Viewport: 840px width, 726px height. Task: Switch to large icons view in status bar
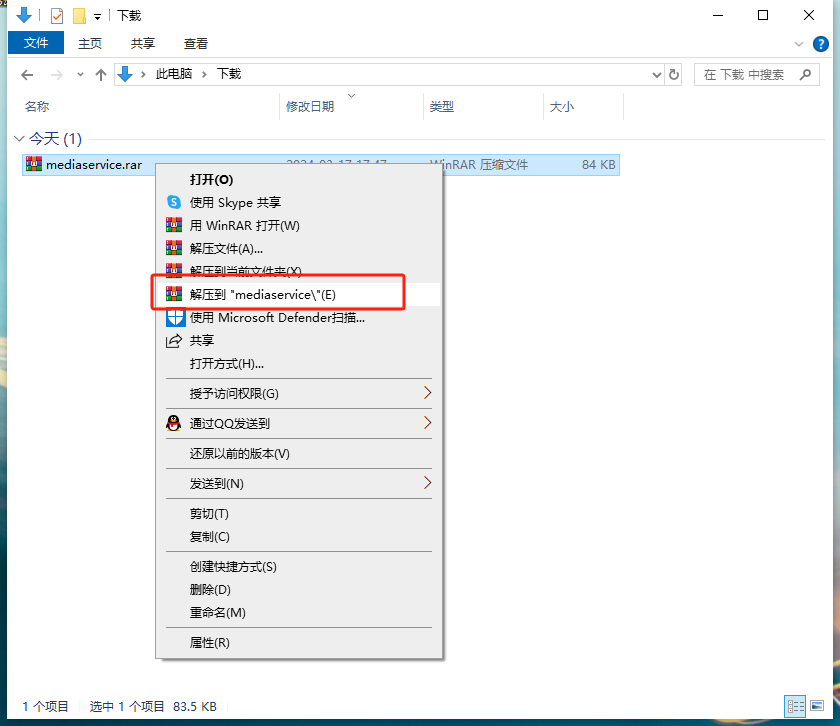pyautogui.click(x=817, y=706)
